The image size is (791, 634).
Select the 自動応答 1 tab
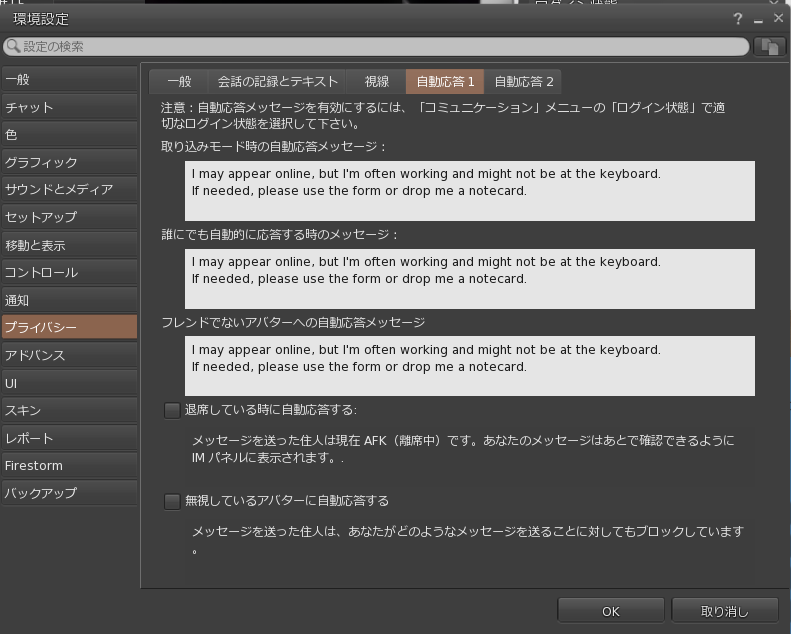coord(445,82)
